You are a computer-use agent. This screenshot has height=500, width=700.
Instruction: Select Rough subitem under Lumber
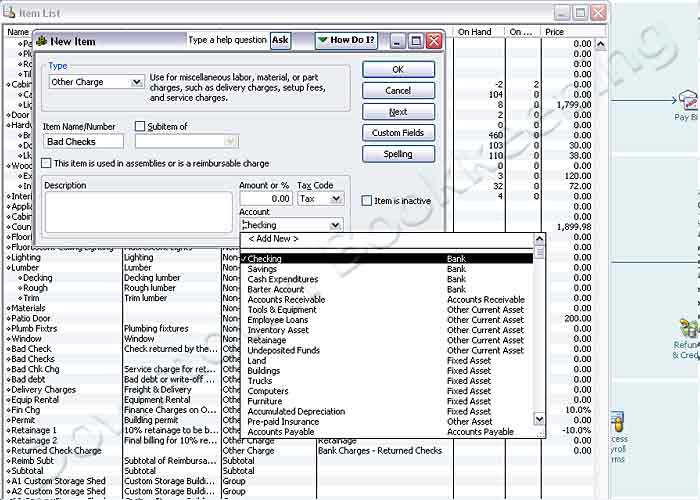pyautogui.click(x=35, y=288)
